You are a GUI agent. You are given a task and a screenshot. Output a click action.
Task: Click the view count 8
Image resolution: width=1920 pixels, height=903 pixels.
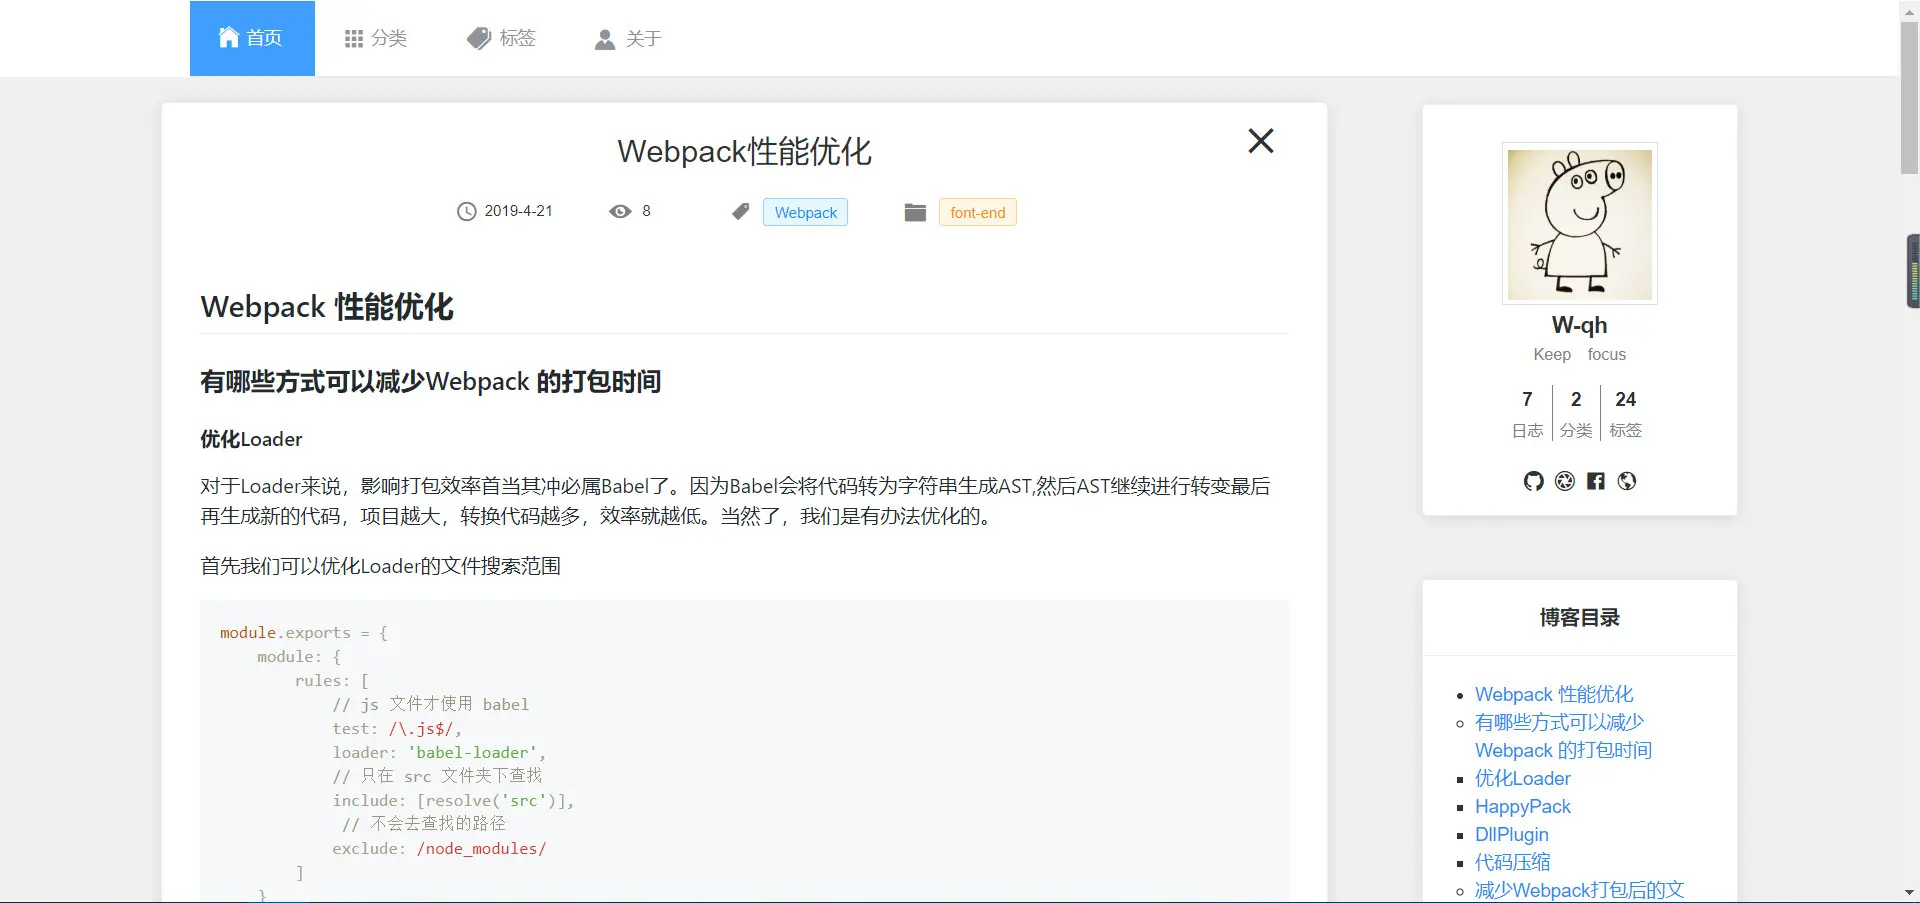646,211
